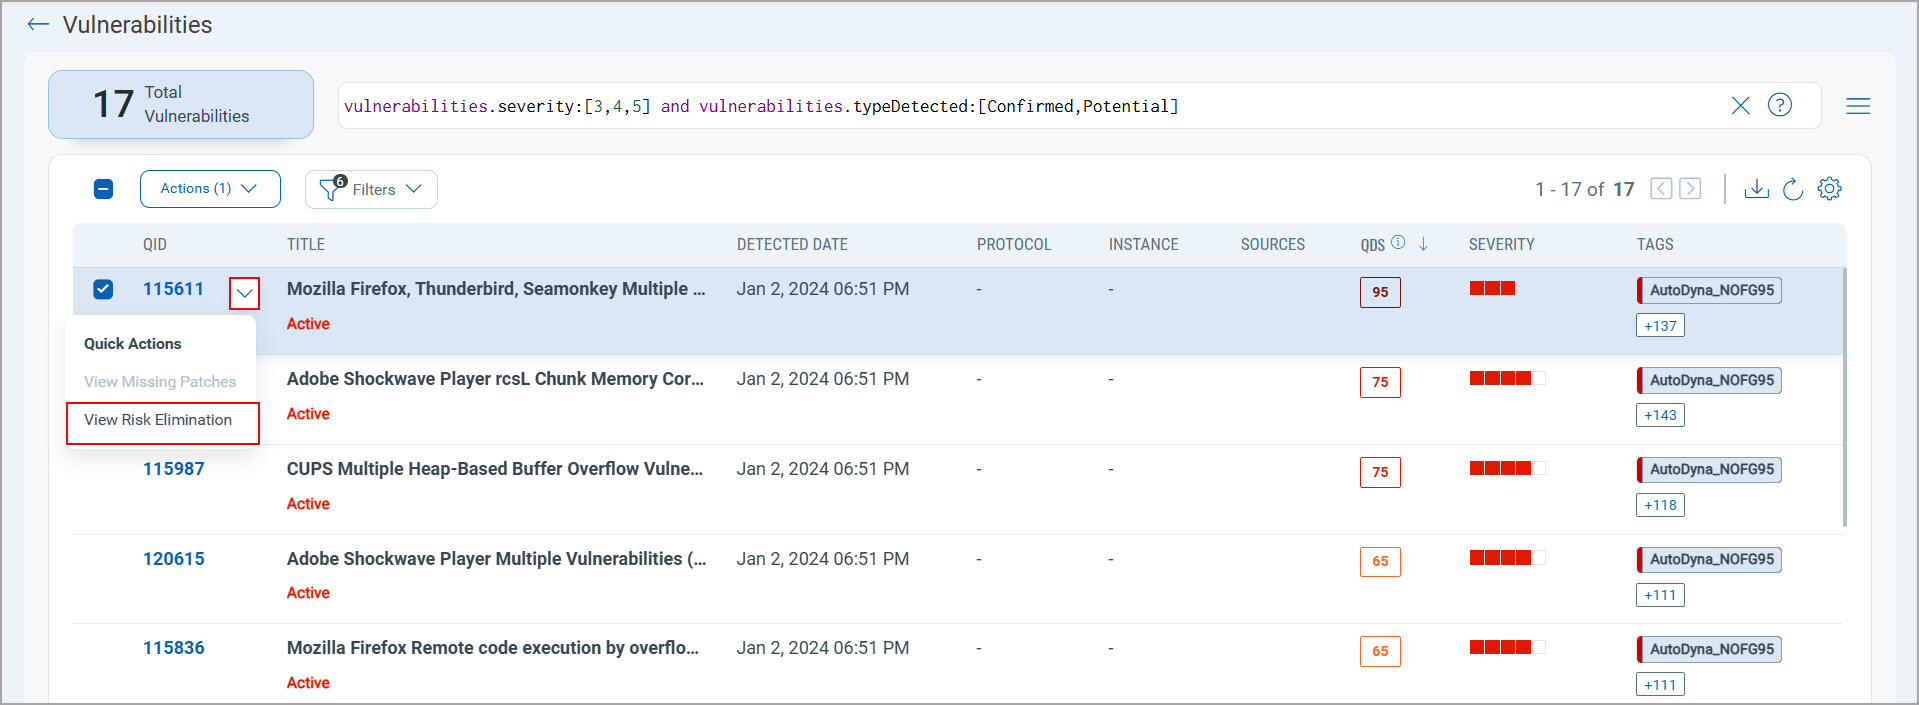The height and width of the screenshot is (705, 1919).
Task: Click the QDS info icon
Action: tap(1398, 243)
